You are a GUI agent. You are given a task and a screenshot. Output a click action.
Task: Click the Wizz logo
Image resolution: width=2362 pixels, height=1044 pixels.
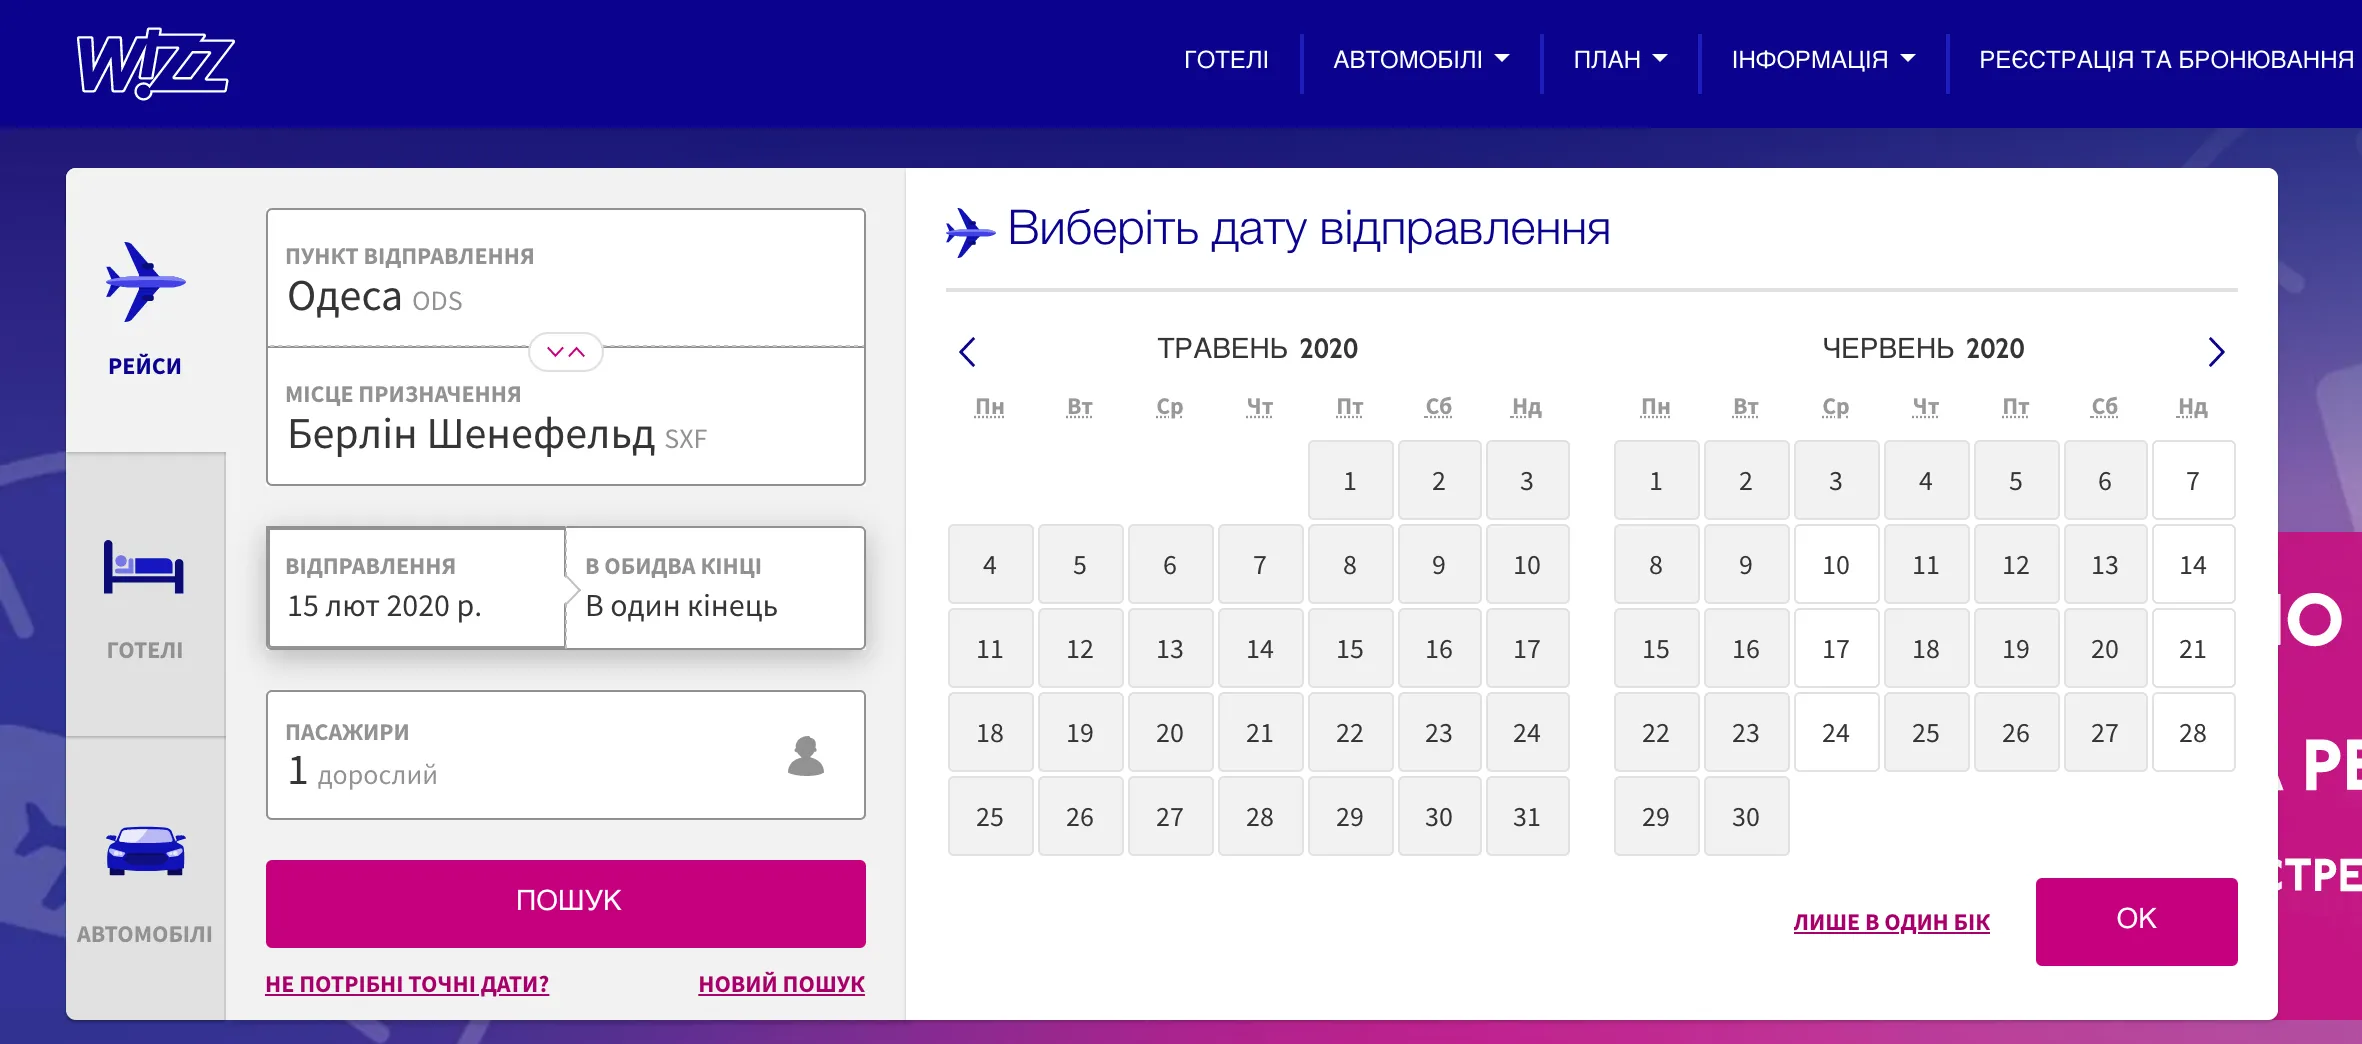tap(155, 62)
